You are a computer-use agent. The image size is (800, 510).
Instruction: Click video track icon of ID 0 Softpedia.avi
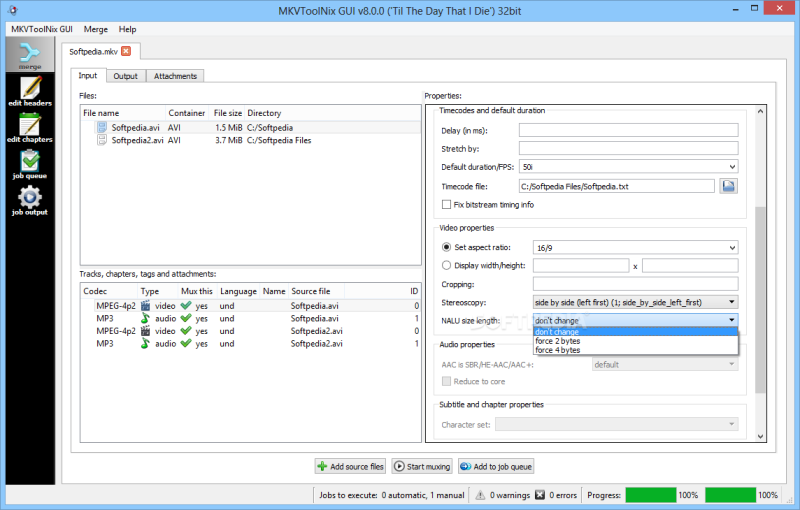click(x=145, y=305)
